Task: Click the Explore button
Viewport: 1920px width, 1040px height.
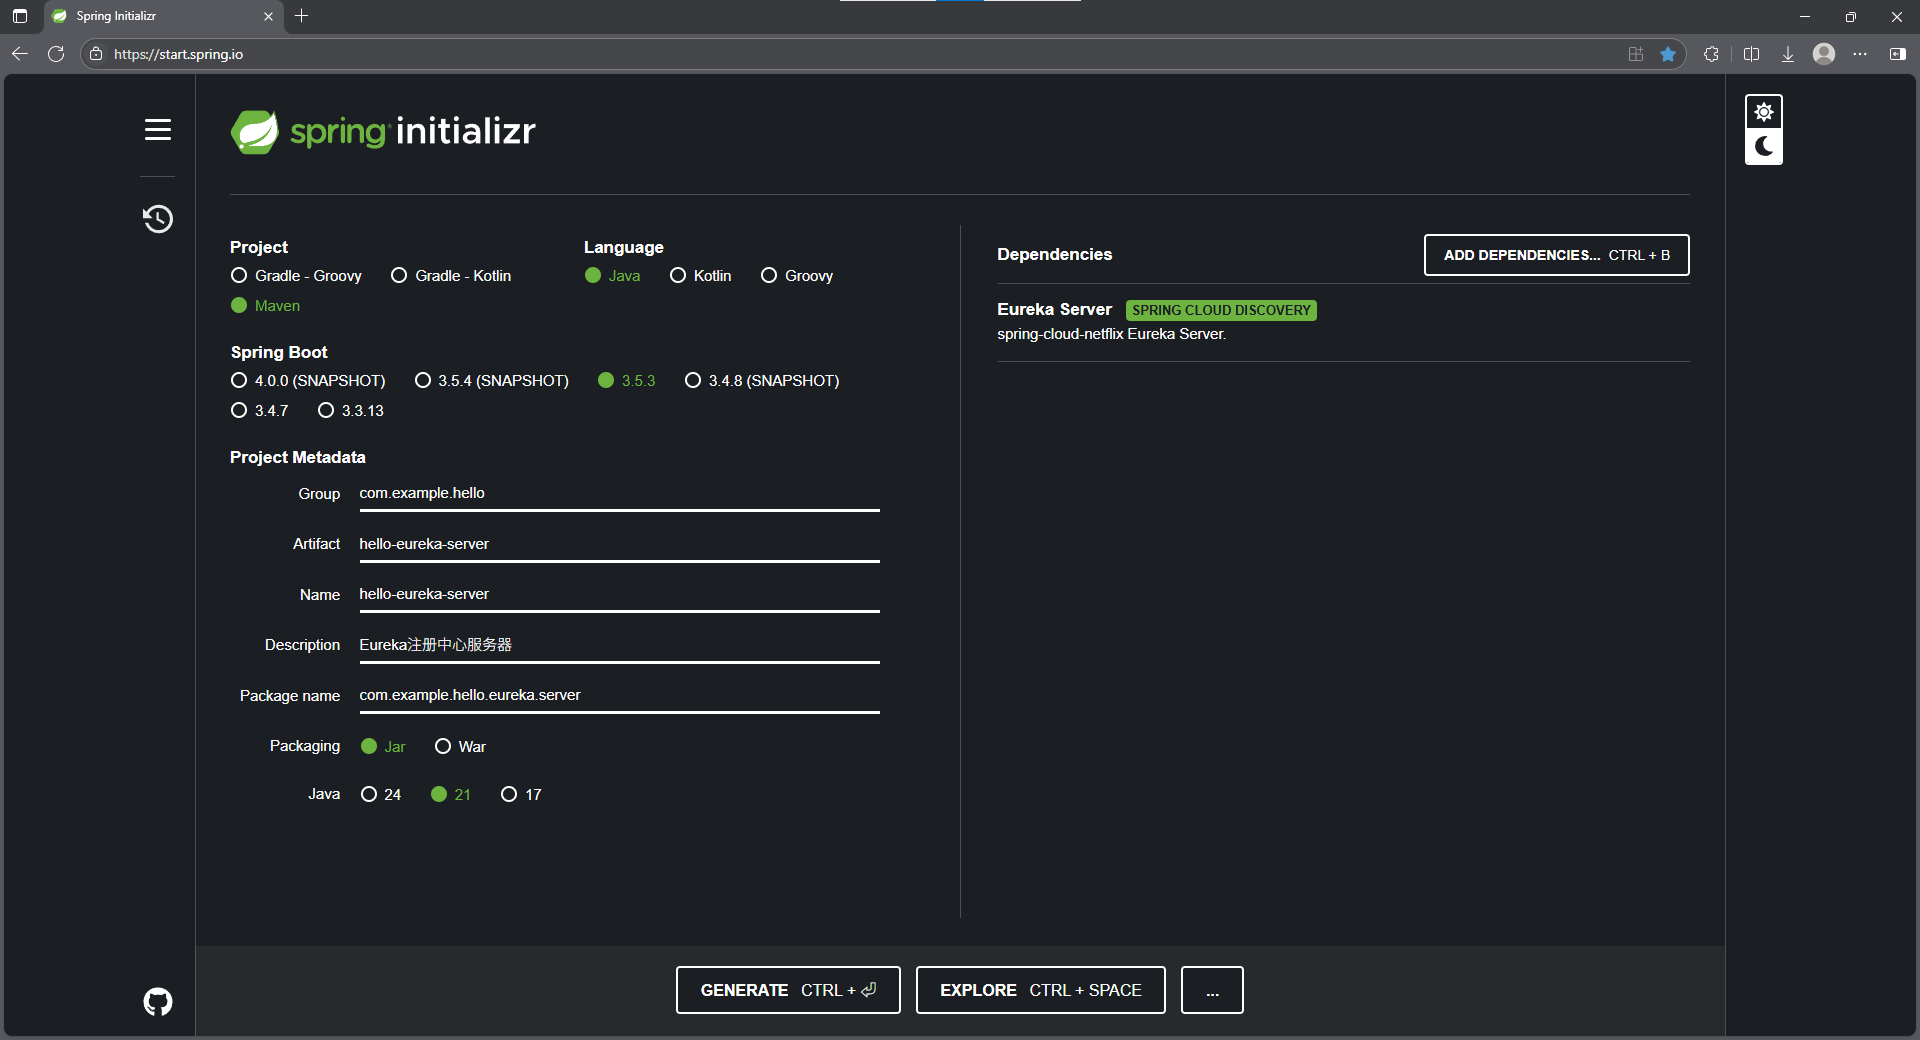Action: click(x=1041, y=990)
